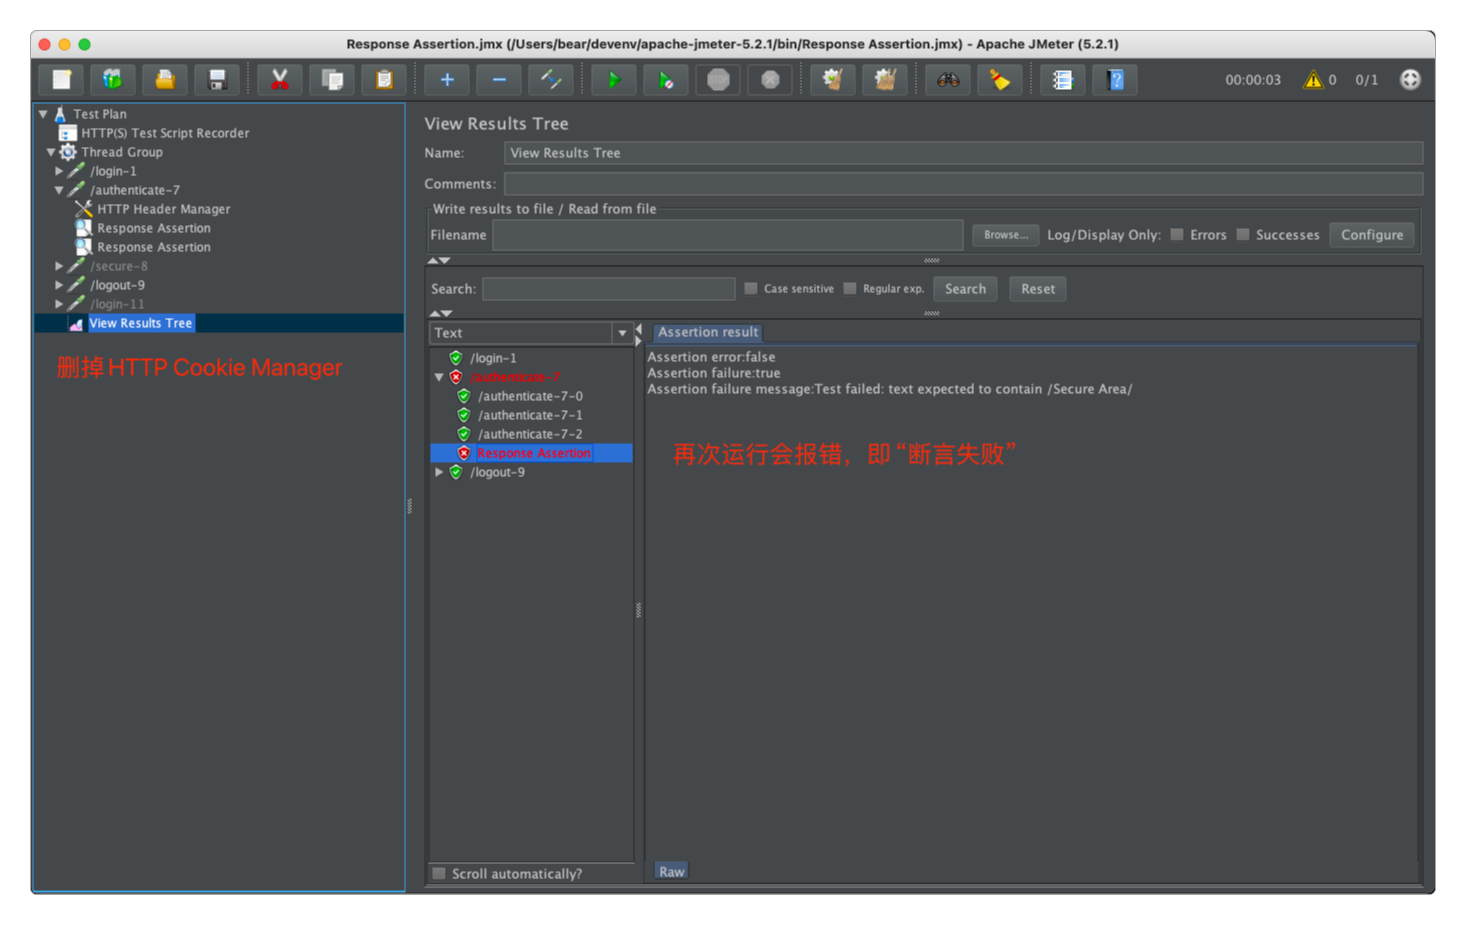
Task: Open the function helper dialog
Action: (1063, 80)
